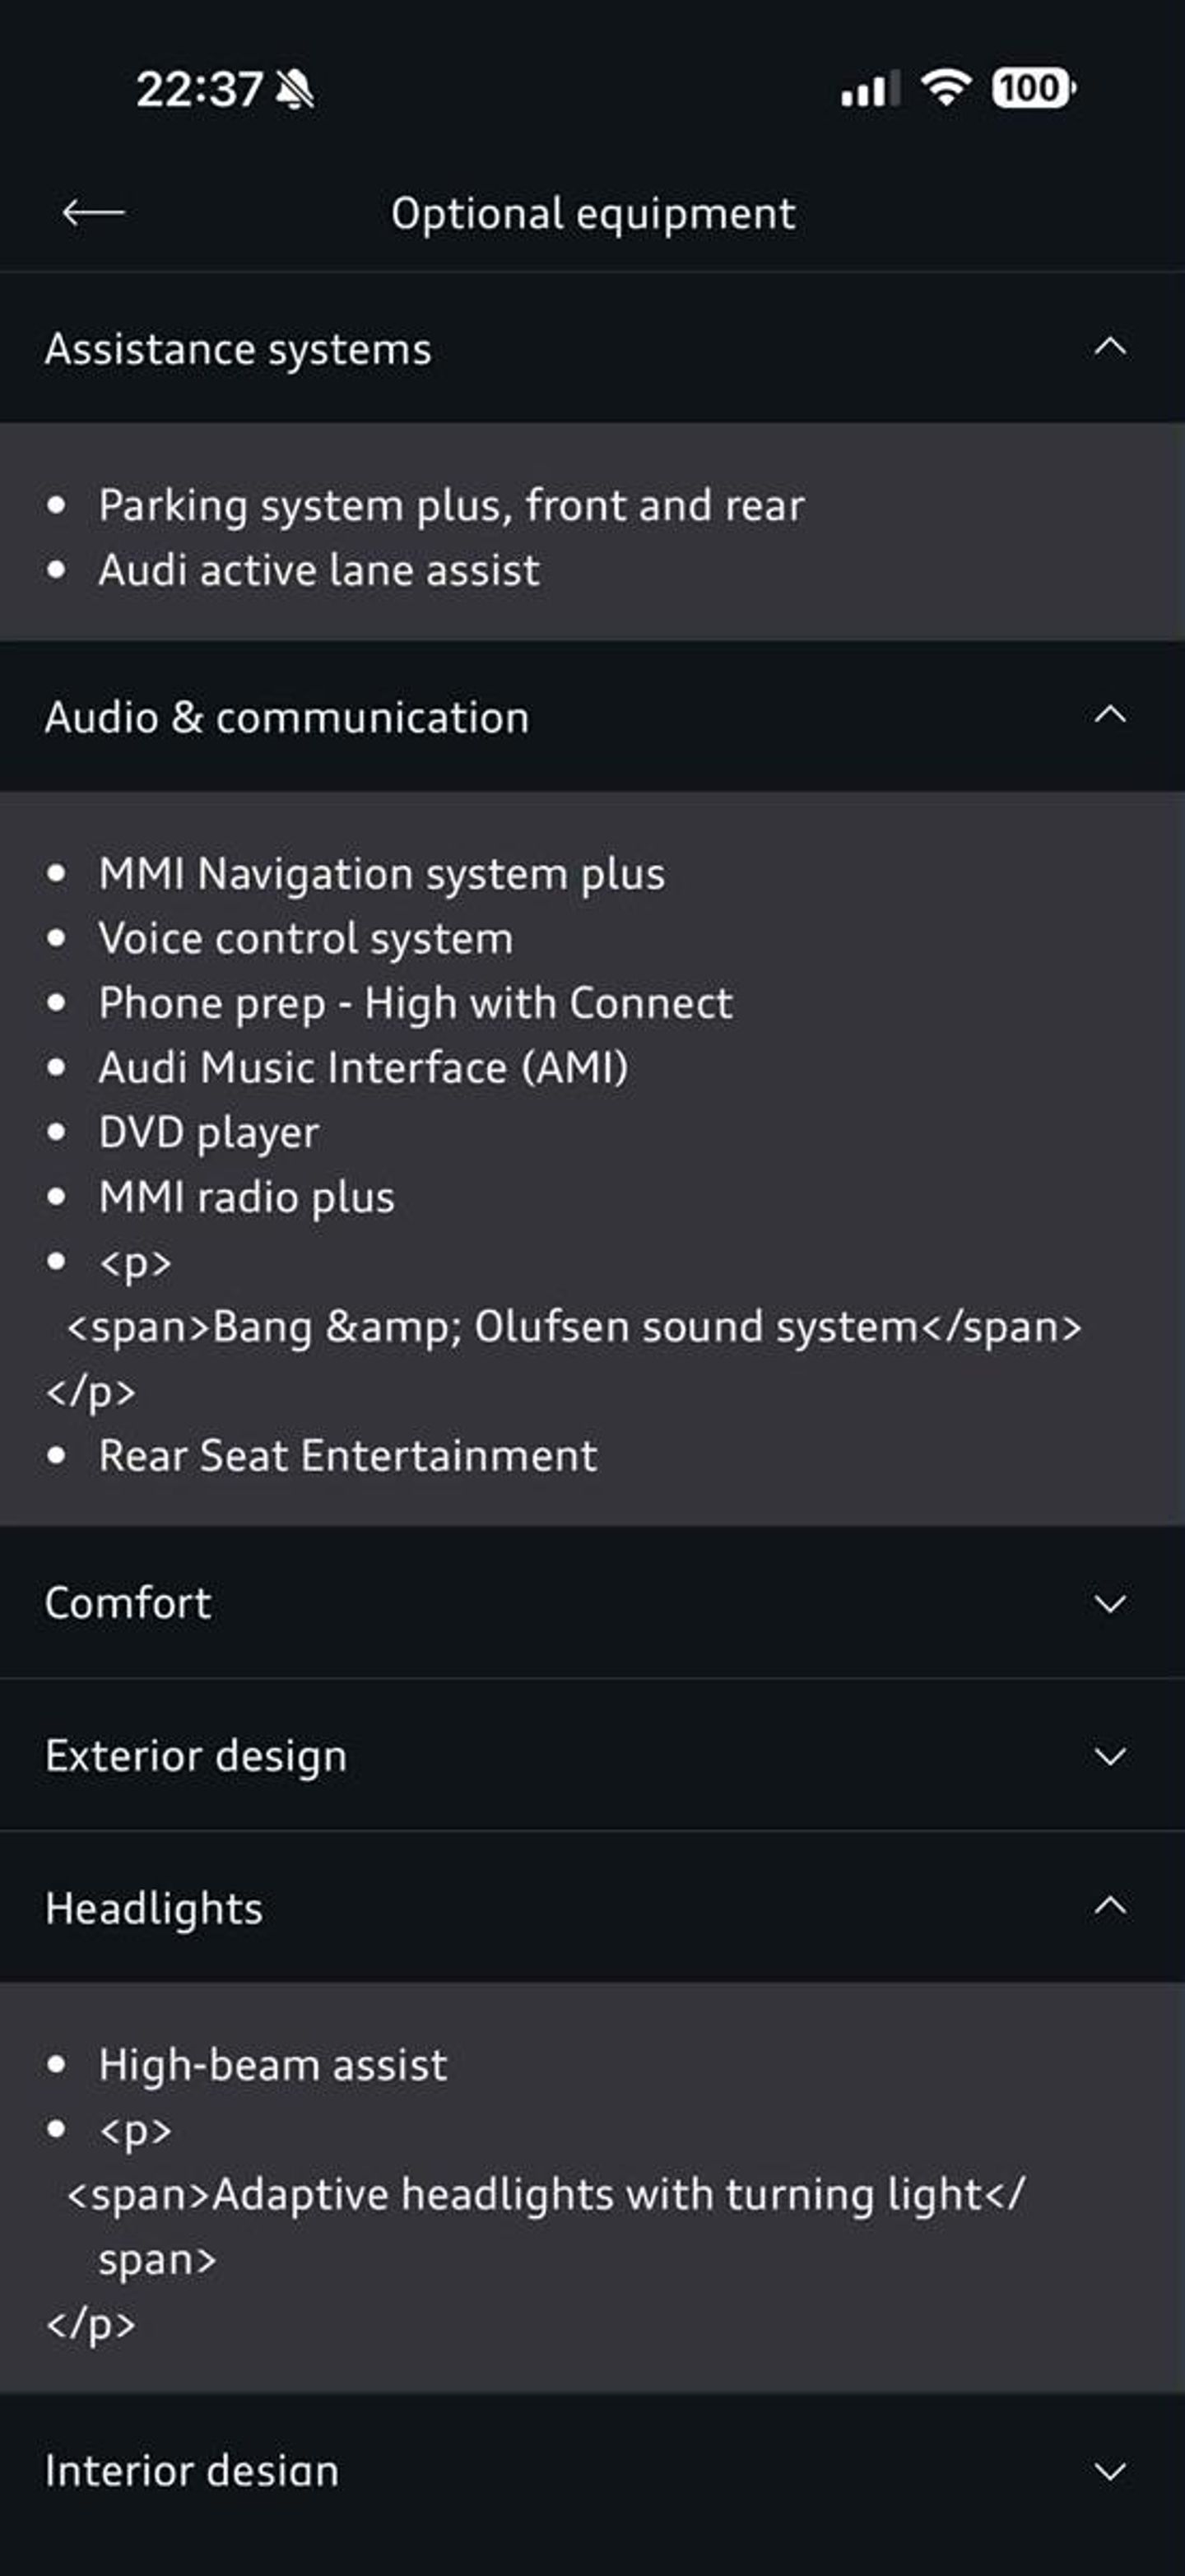Expand the Comfort section chevron
The width and height of the screenshot is (1185, 2576).
coord(1110,1603)
